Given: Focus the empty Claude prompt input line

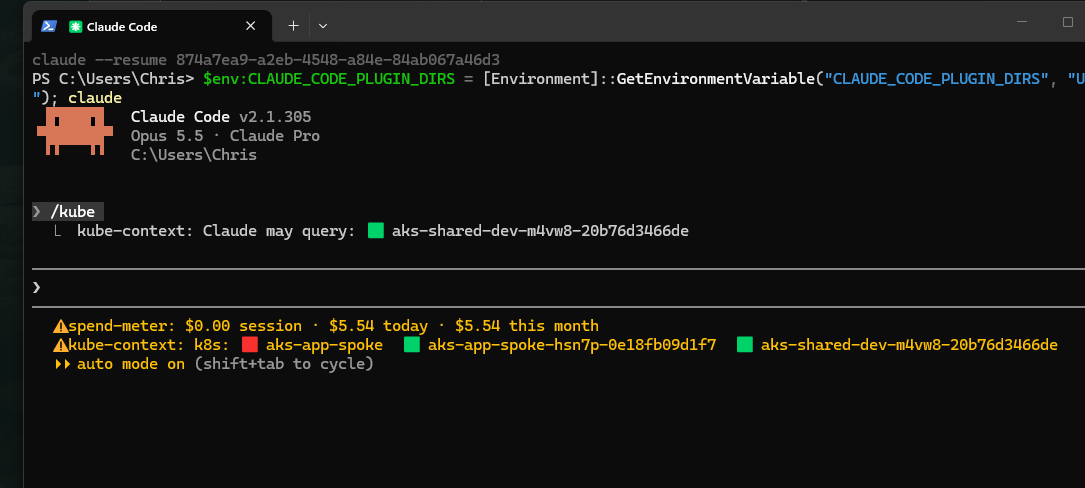Looking at the screenshot, I should coord(558,287).
